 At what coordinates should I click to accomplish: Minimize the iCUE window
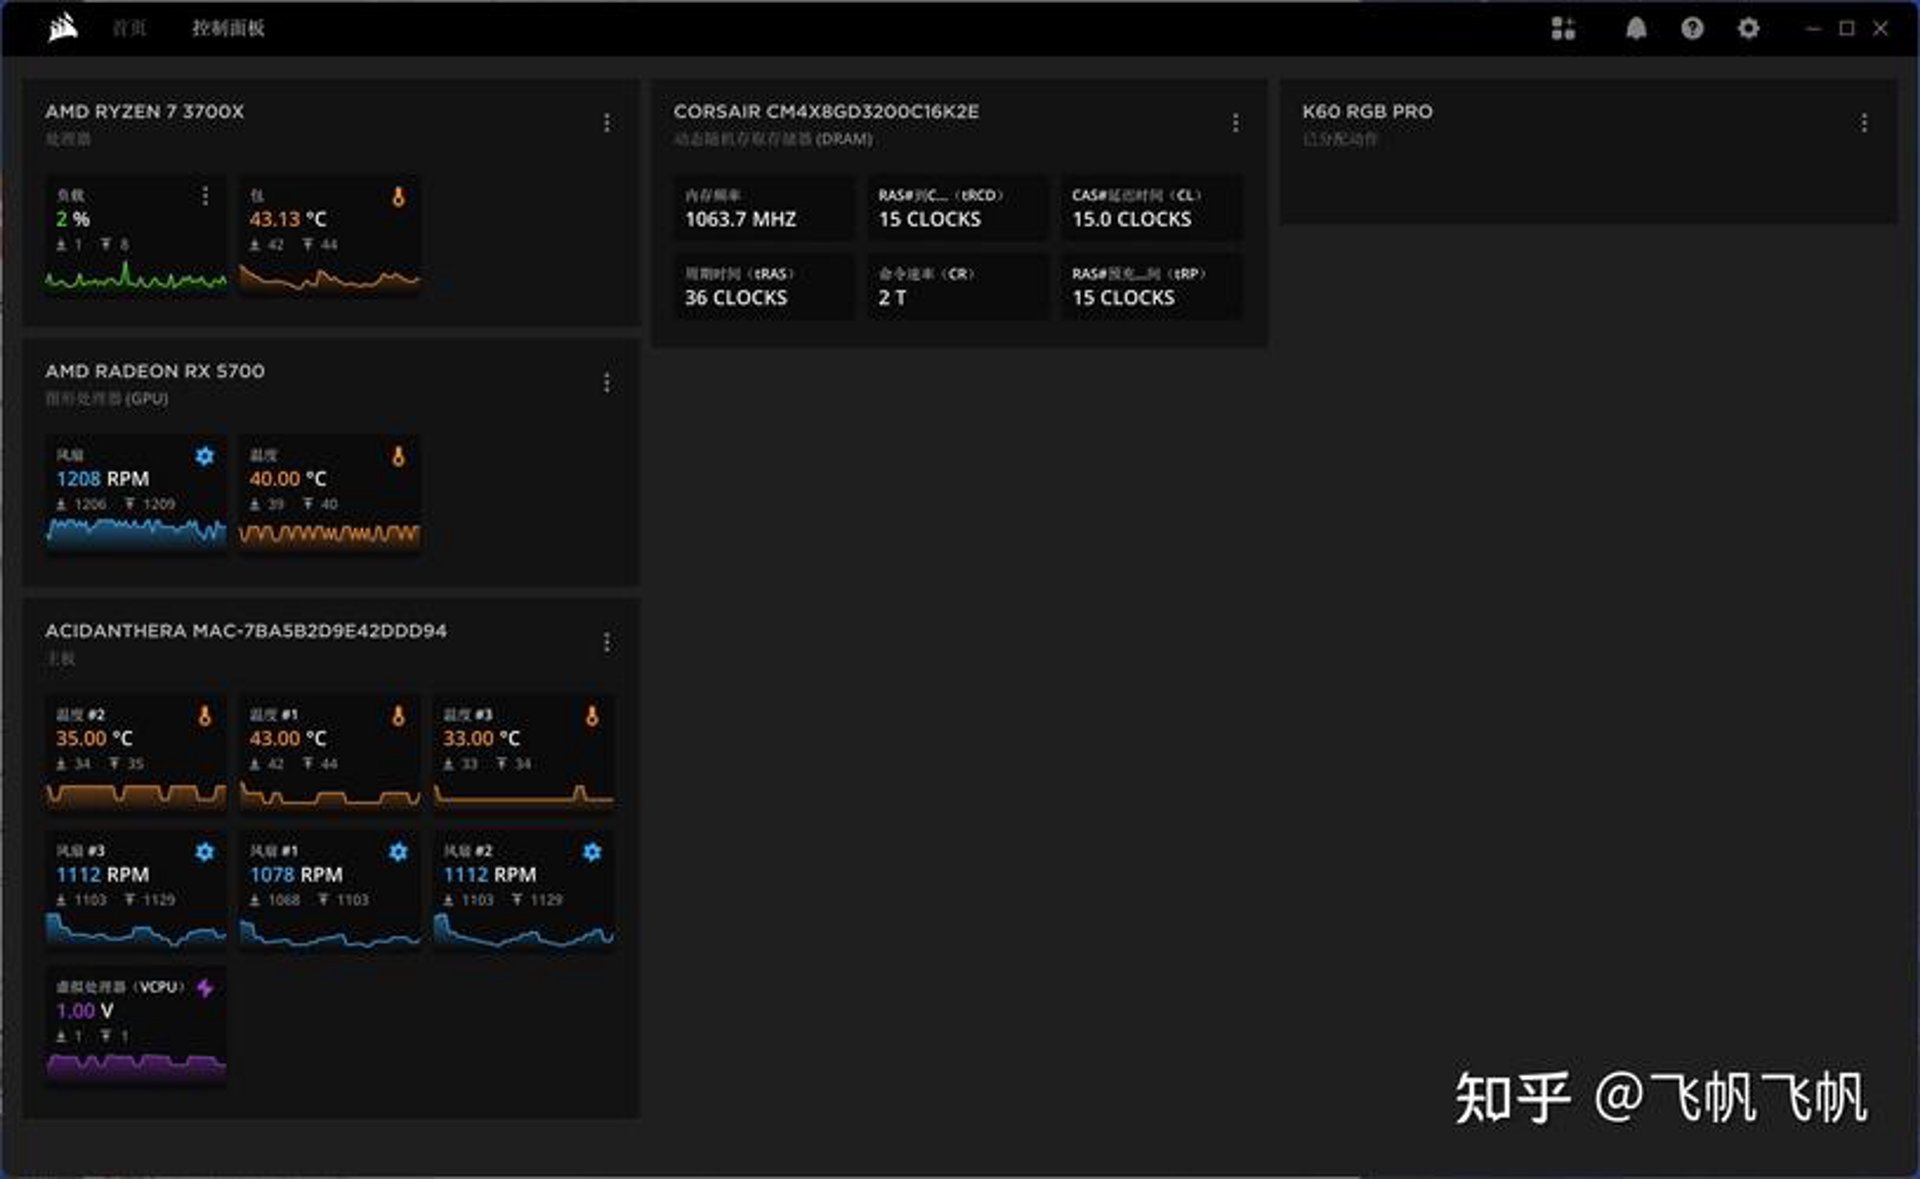(1813, 28)
